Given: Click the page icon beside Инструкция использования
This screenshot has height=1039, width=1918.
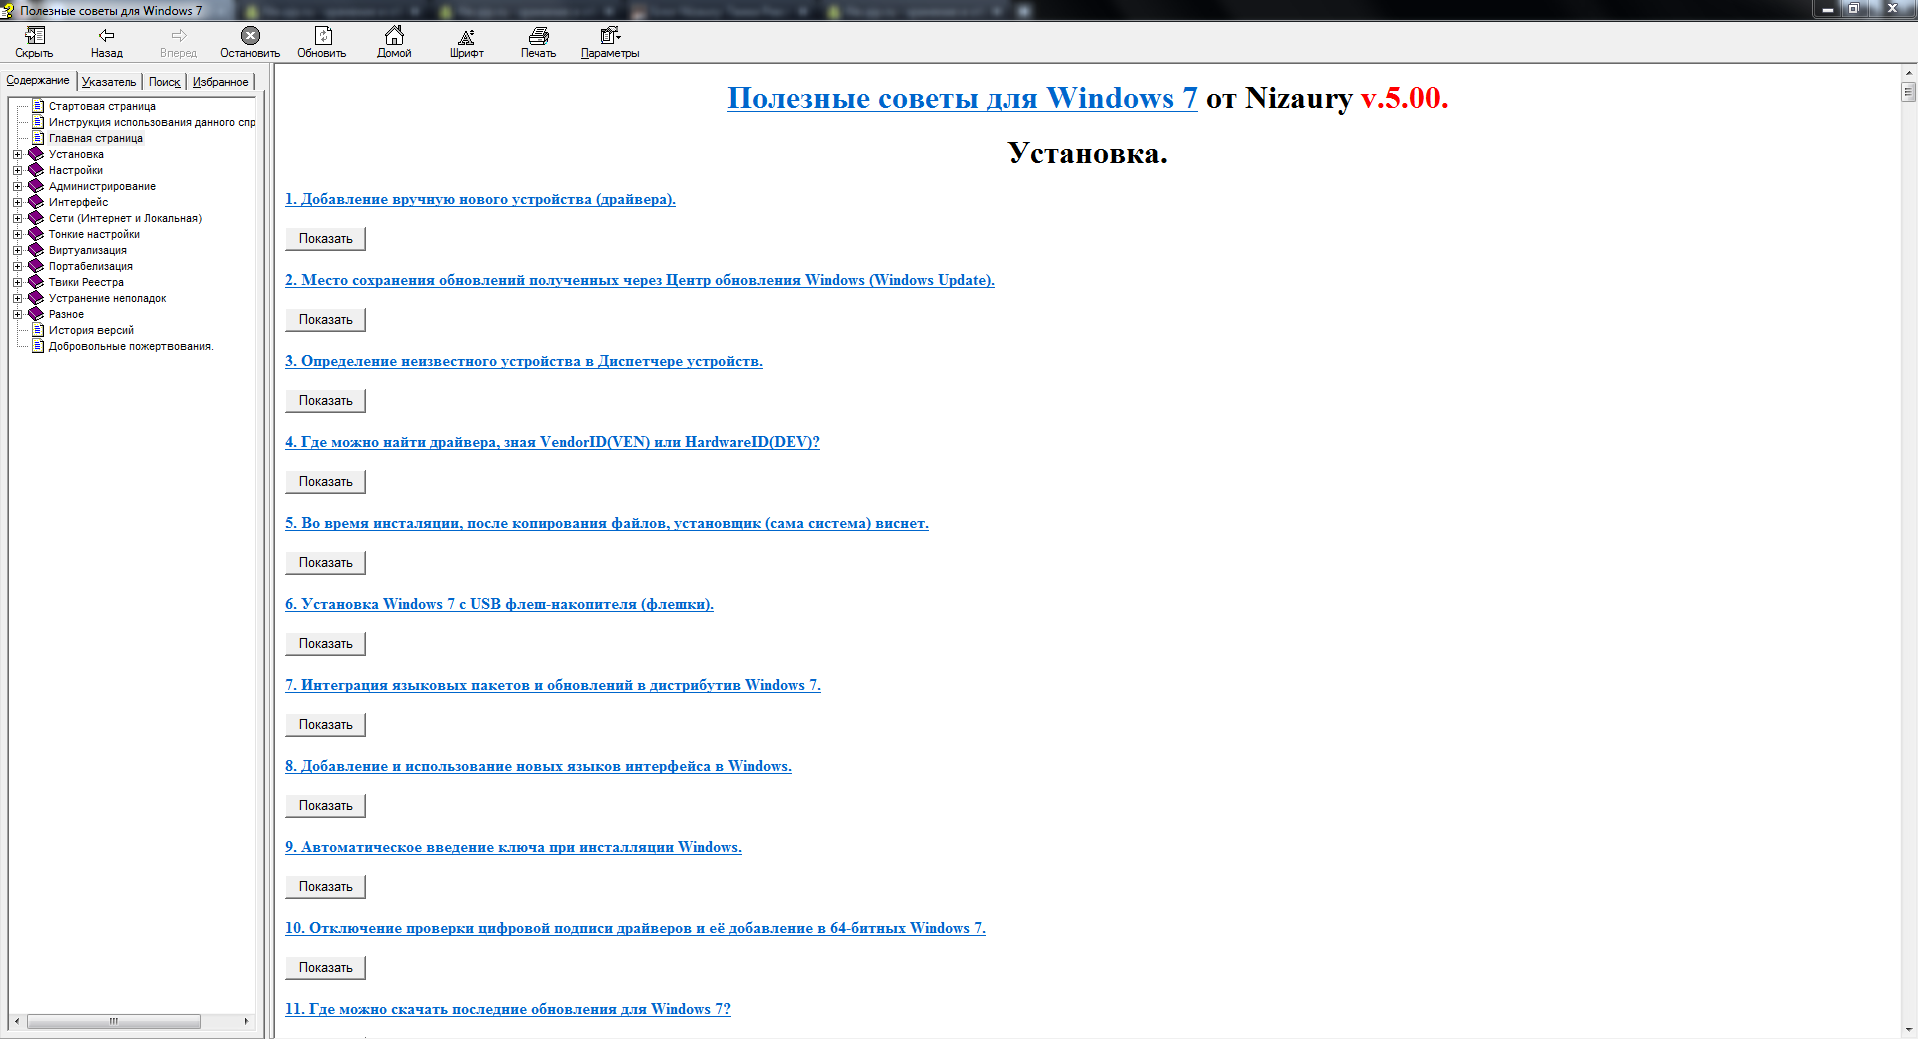Looking at the screenshot, I should click(38, 122).
